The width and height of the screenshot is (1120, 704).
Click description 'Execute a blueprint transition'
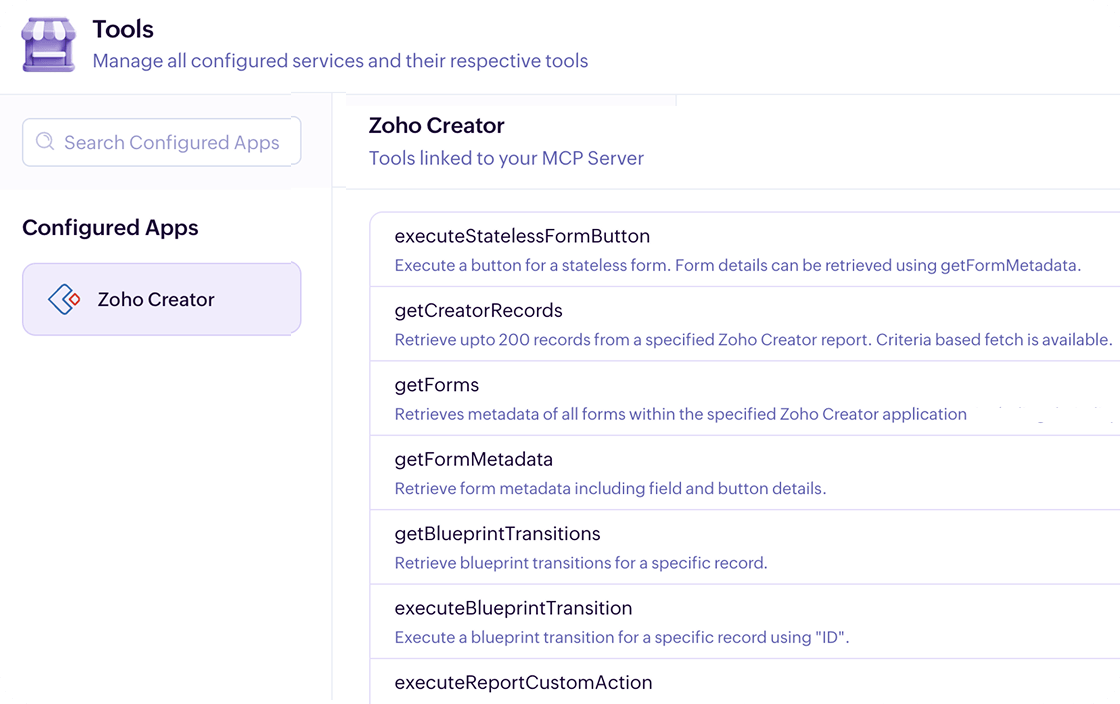click(x=621, y=637)
